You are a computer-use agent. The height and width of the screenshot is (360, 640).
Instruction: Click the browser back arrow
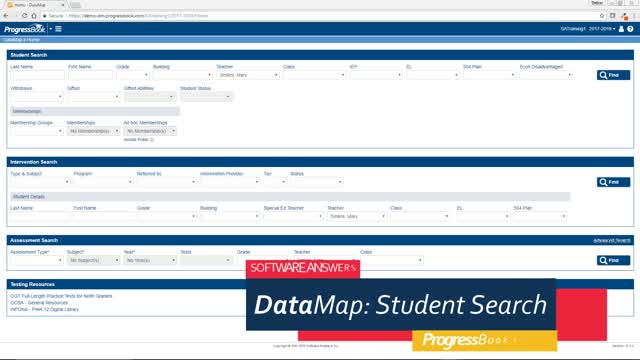(6, 16)
